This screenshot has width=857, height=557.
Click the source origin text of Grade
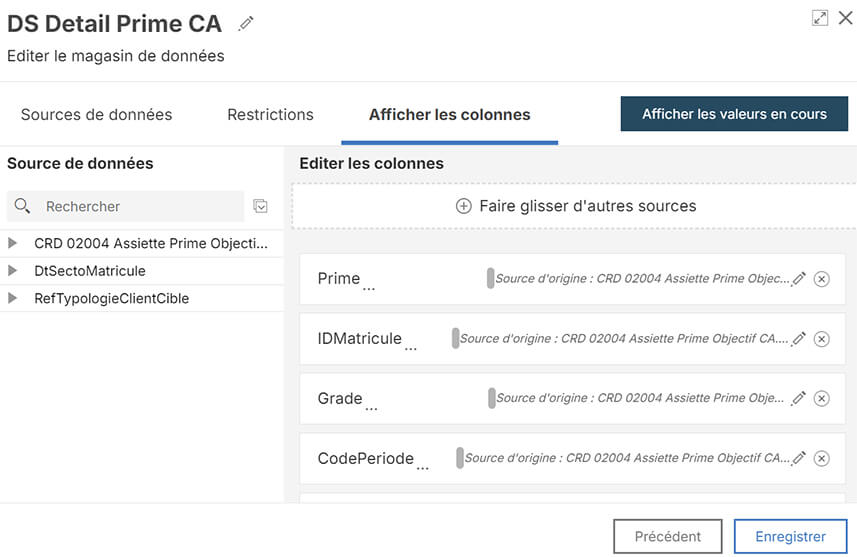(x=640, y=398)
